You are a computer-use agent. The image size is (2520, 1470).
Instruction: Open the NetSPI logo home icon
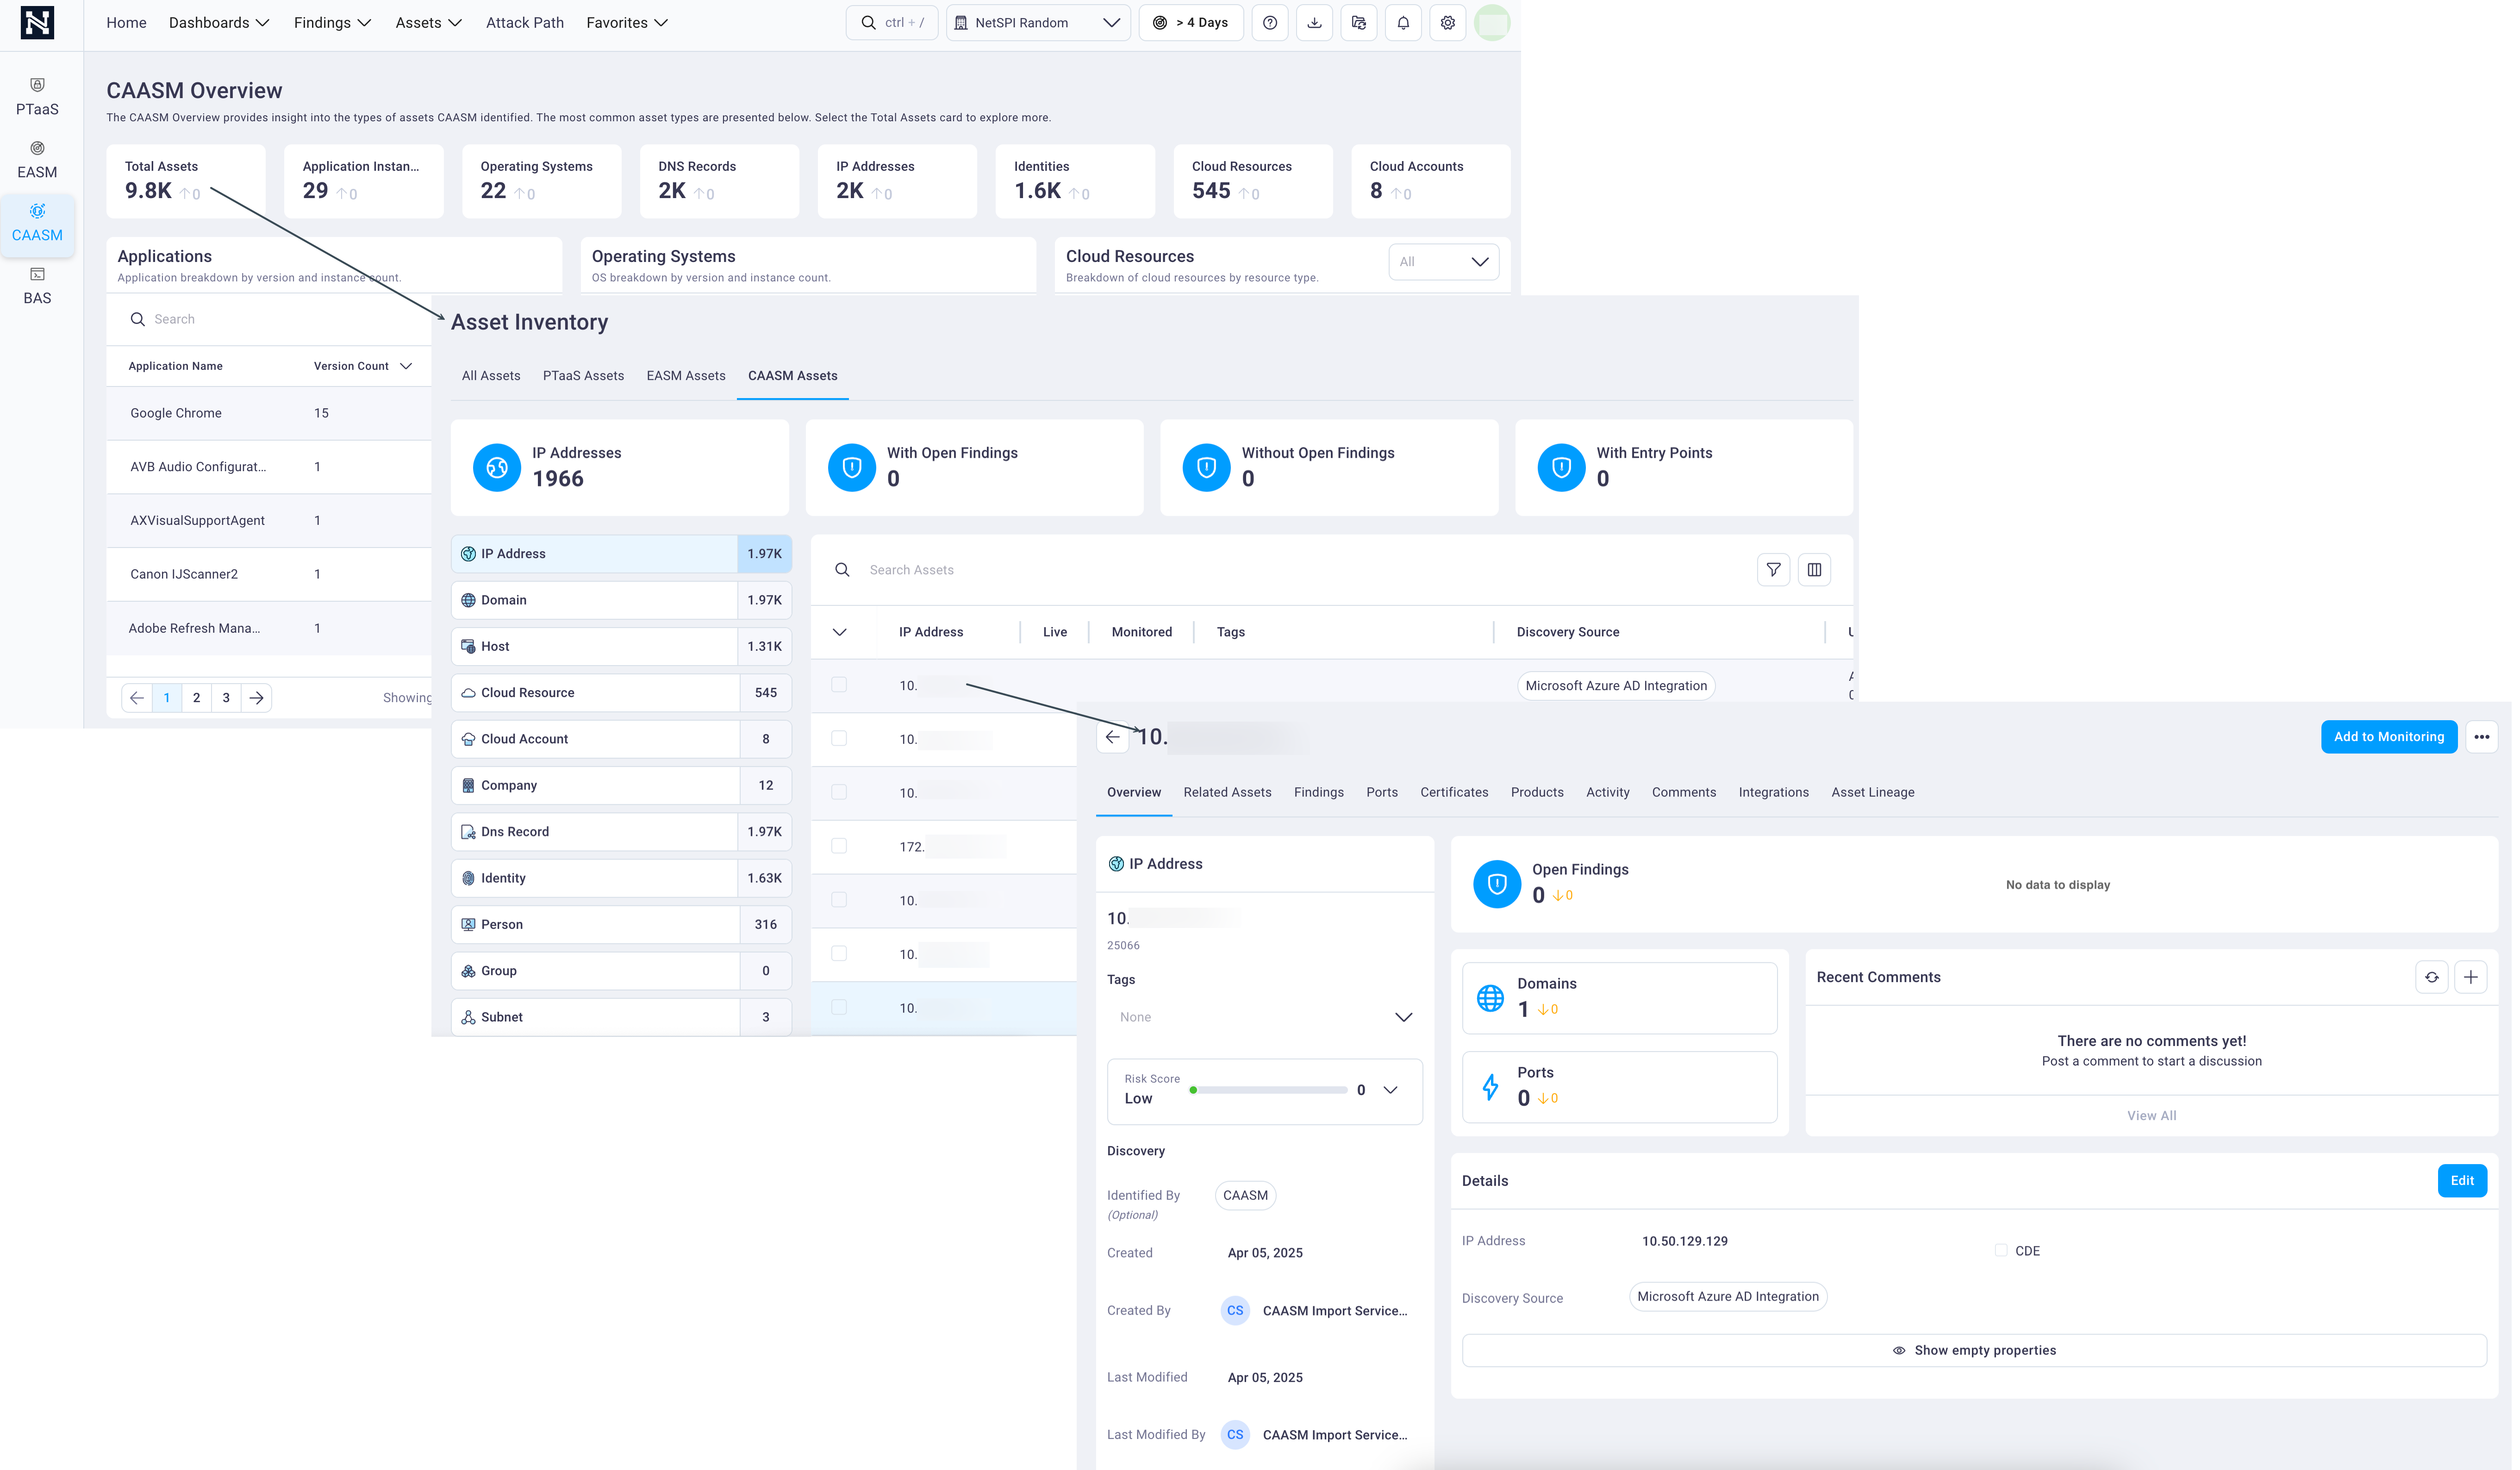click(x=37, y=22)
